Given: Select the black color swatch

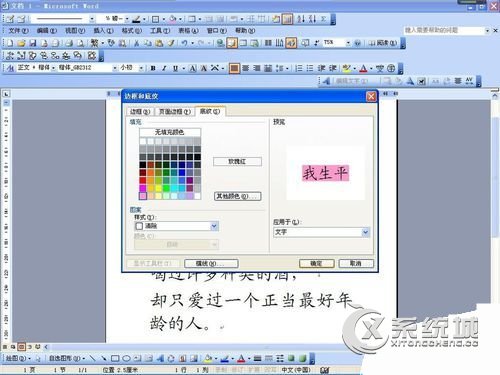Looking at the screenshot, I should [143, 165].
